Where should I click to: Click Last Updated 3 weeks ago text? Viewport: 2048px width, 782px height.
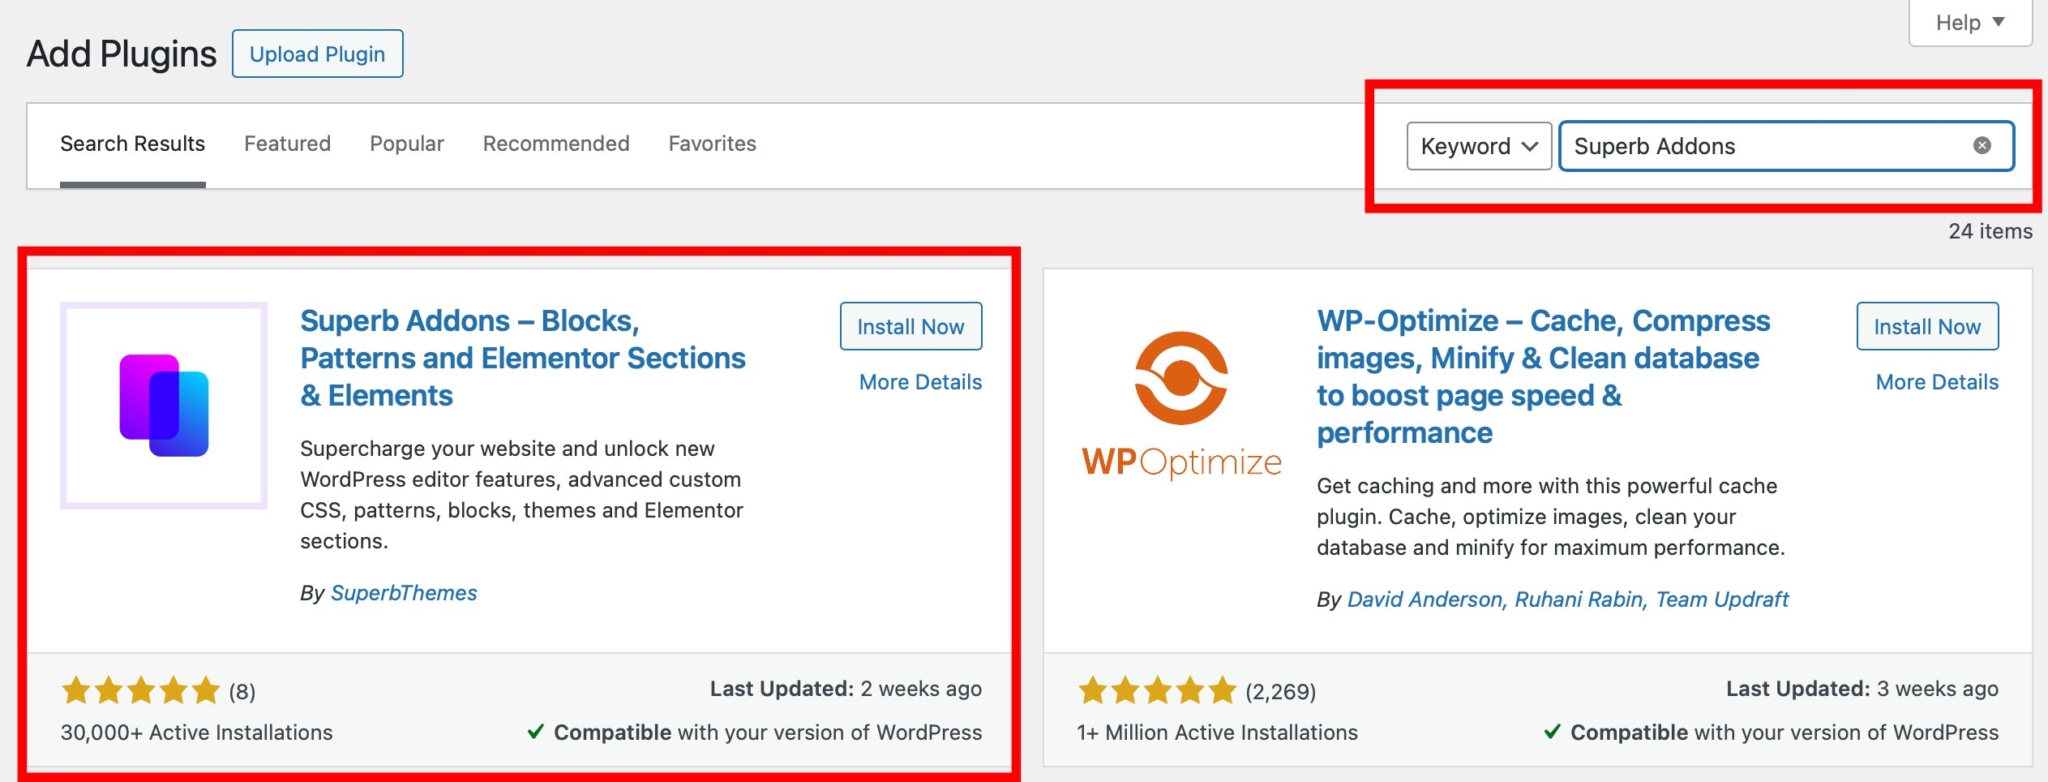tap(1862, 689)
